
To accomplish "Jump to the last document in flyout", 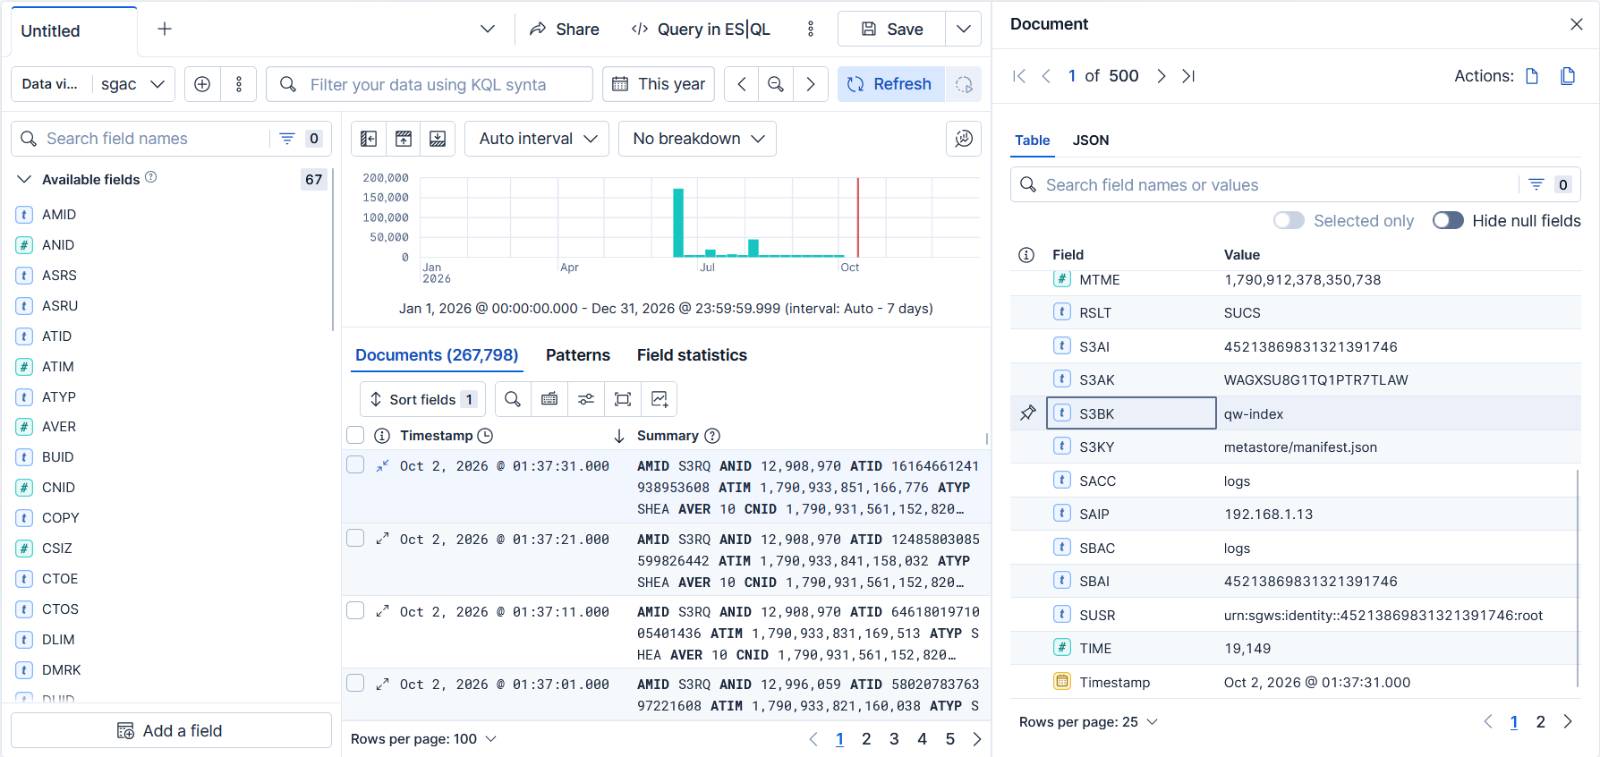I will [1188, 76].
